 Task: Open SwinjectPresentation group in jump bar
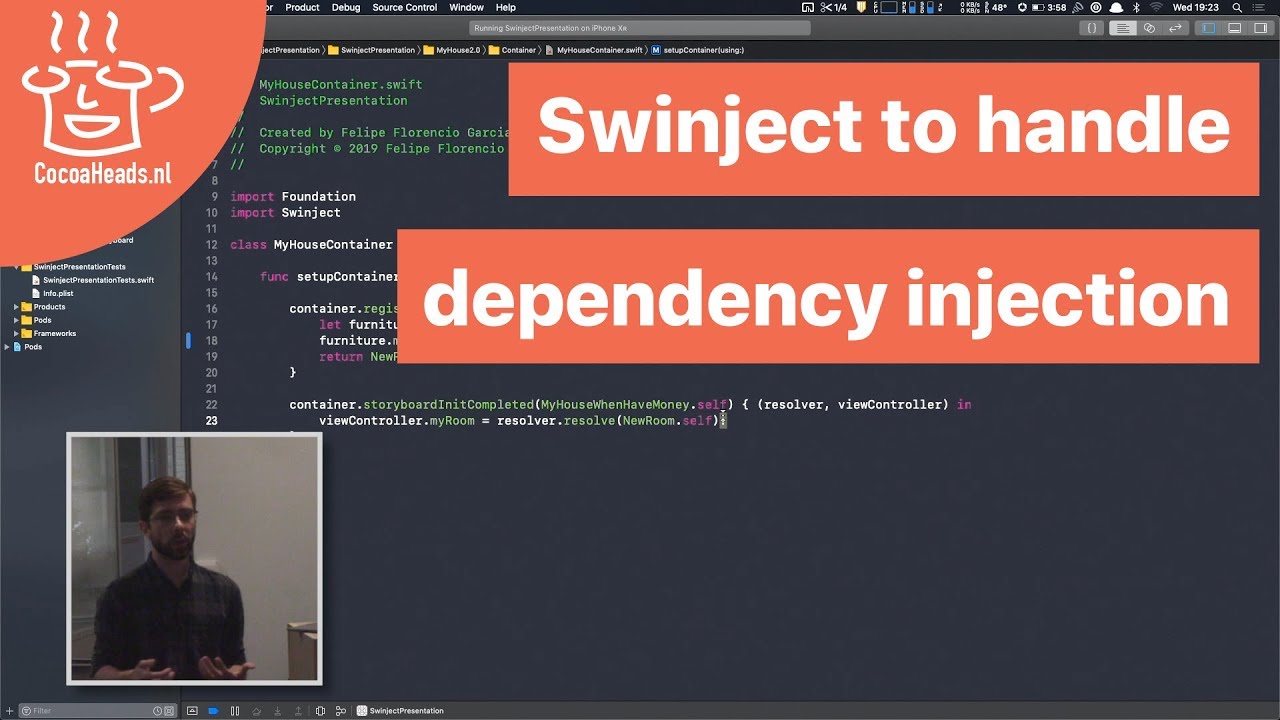pyautogui.click(x=372, y=50)
